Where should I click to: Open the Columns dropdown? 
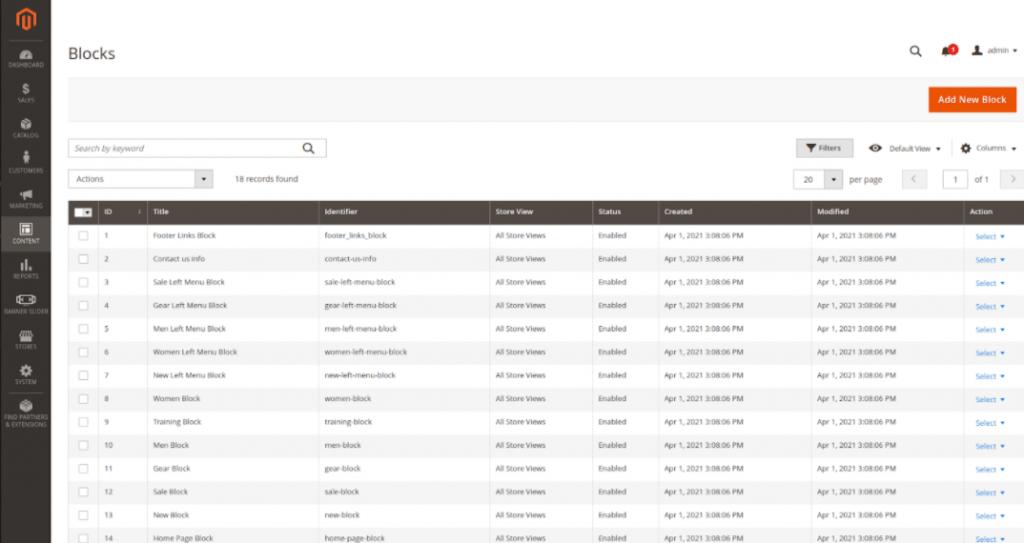tap(988, 148)
